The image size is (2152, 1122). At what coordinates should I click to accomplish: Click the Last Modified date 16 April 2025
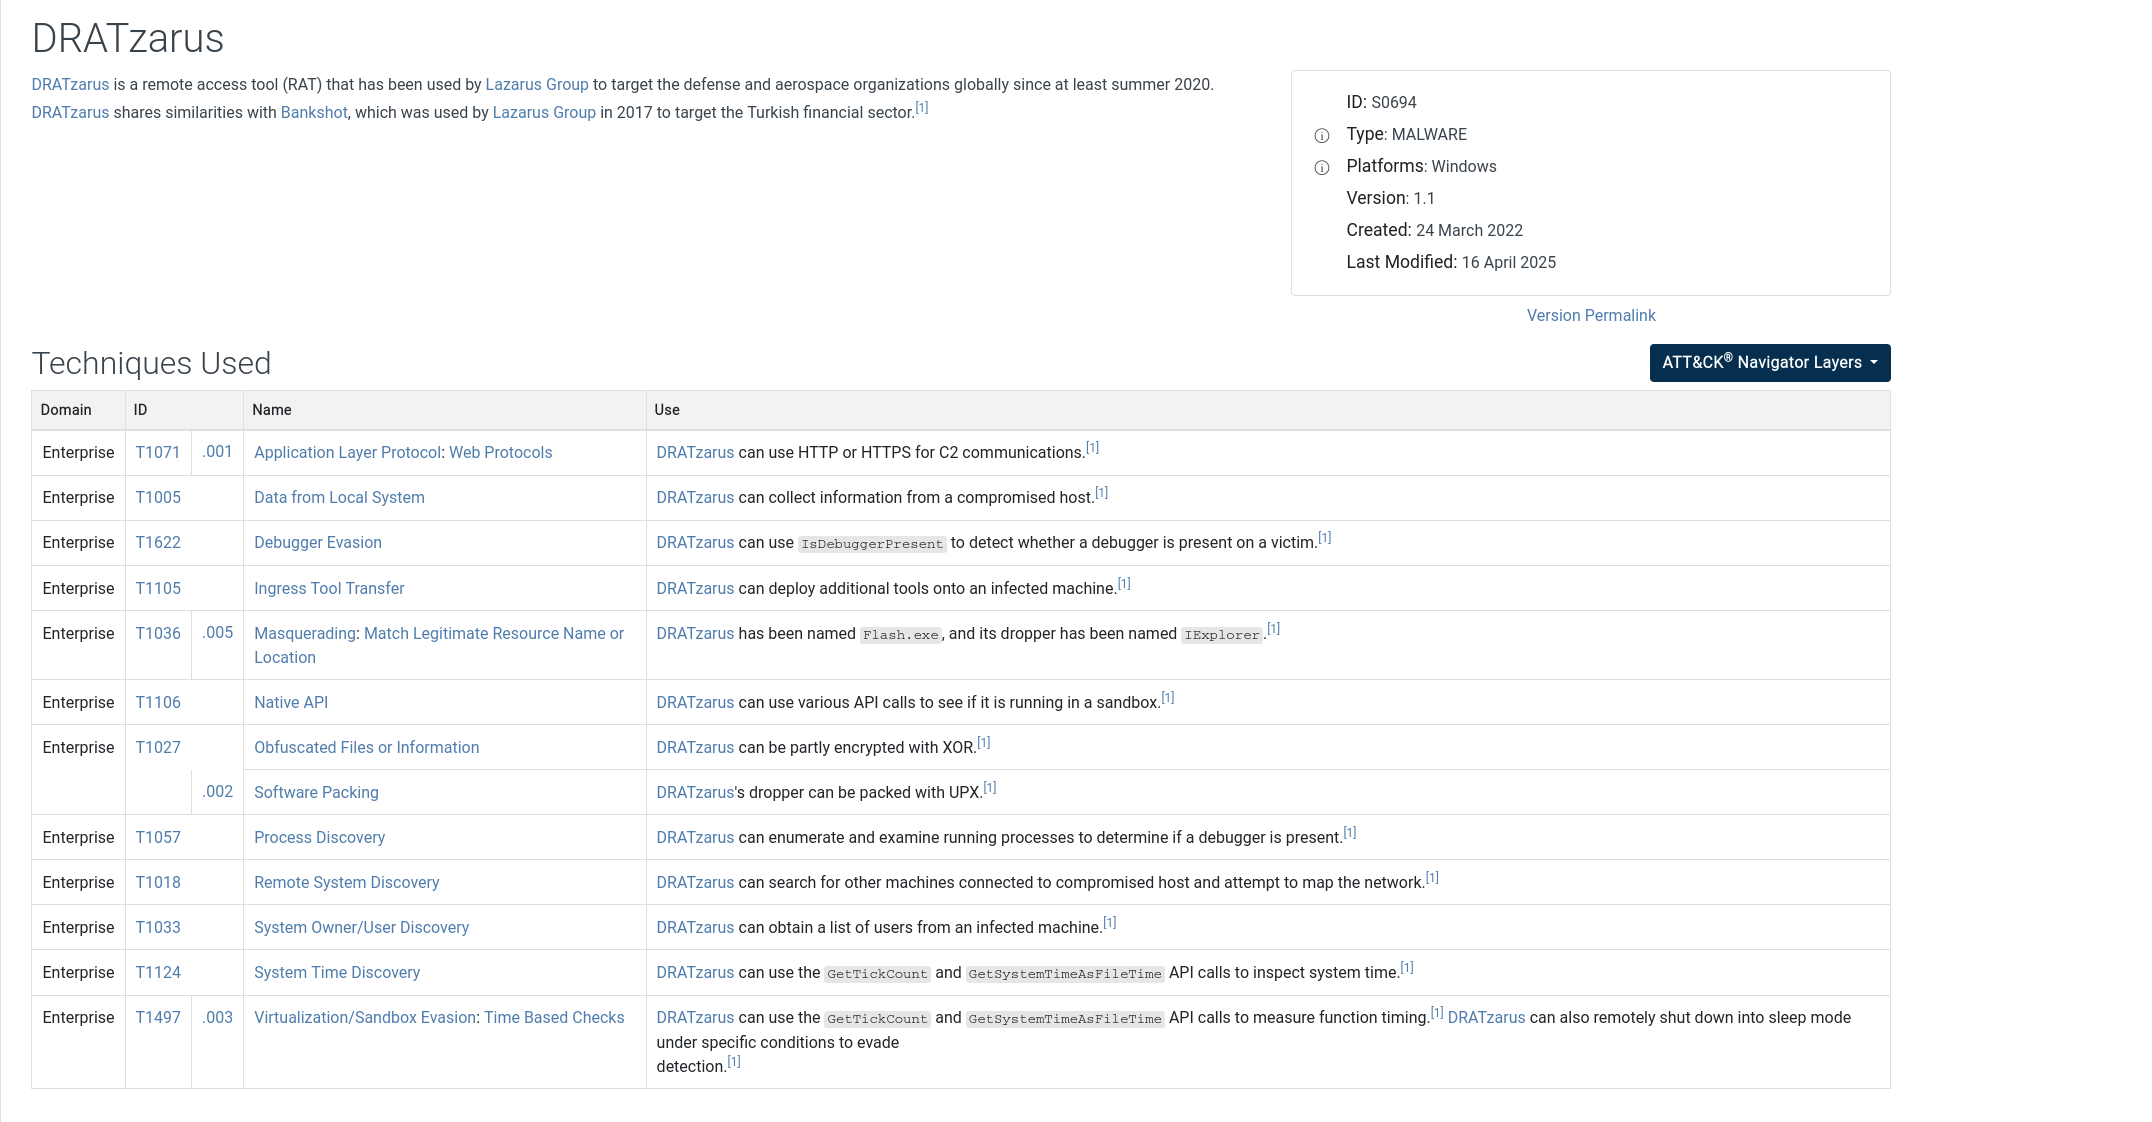1508,262
